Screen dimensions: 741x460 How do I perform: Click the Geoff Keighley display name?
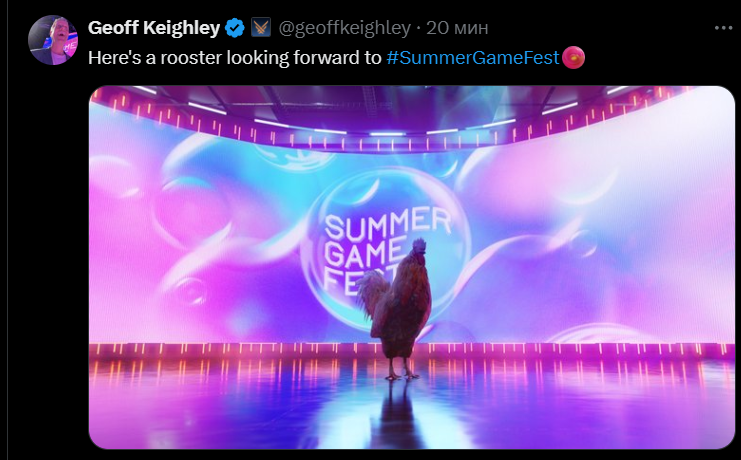coord(154,28)
